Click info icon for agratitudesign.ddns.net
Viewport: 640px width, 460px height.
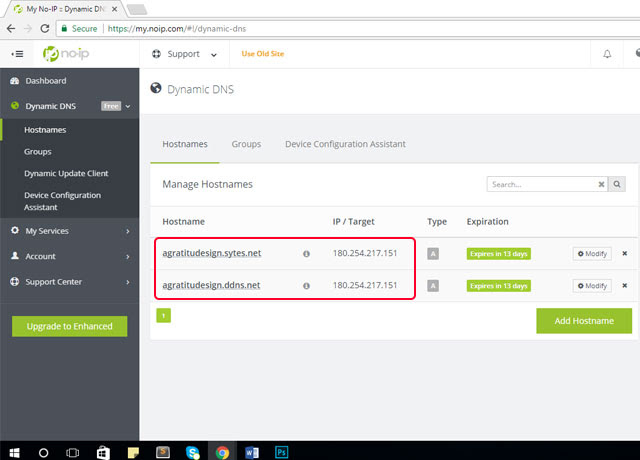pyautogui.click(x=306, y=286)
